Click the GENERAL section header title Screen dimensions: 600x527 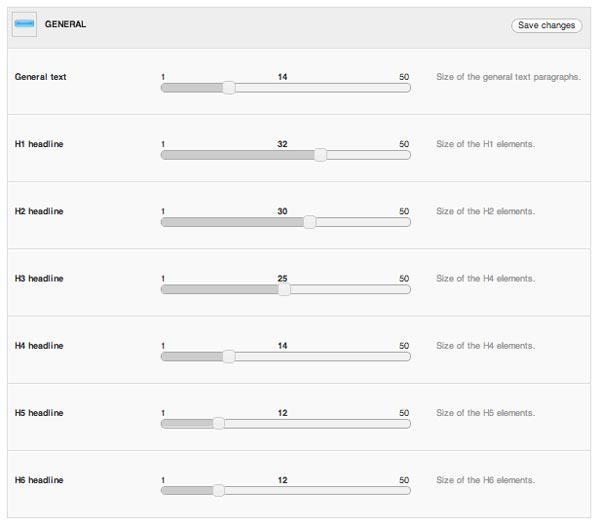point(65,24)
